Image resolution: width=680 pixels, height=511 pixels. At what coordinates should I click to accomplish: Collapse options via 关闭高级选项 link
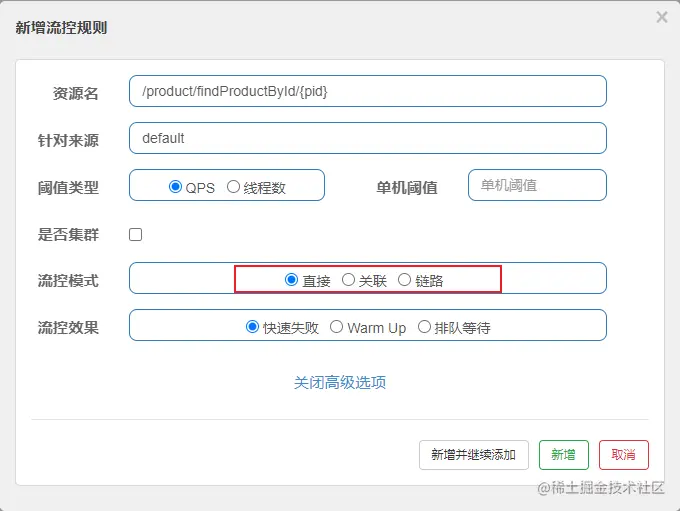point(340,383)
